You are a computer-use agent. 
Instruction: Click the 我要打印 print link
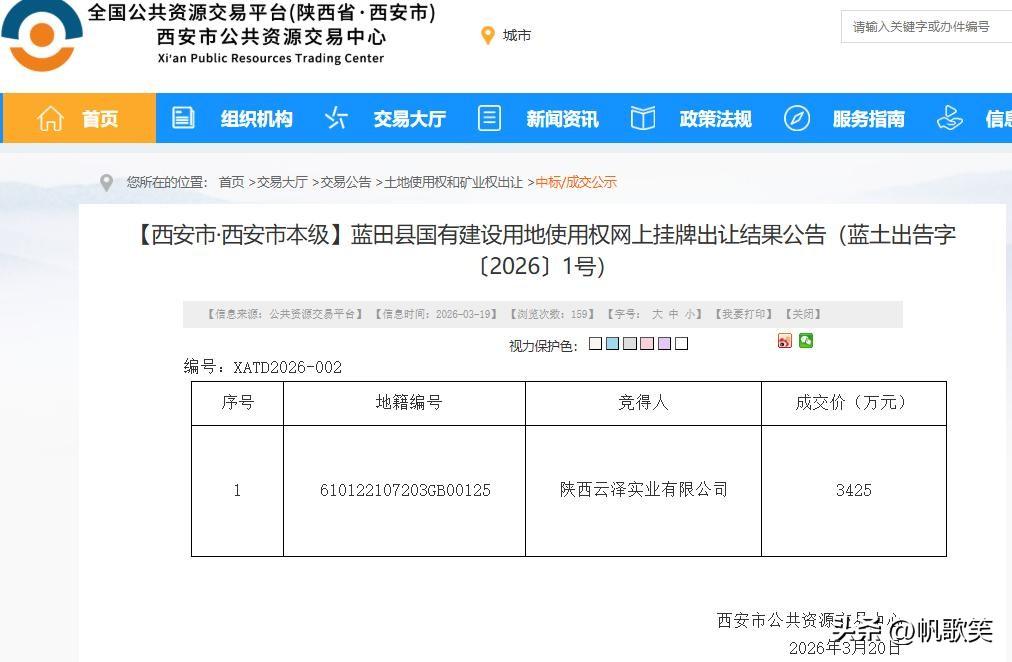click(744, 314)
